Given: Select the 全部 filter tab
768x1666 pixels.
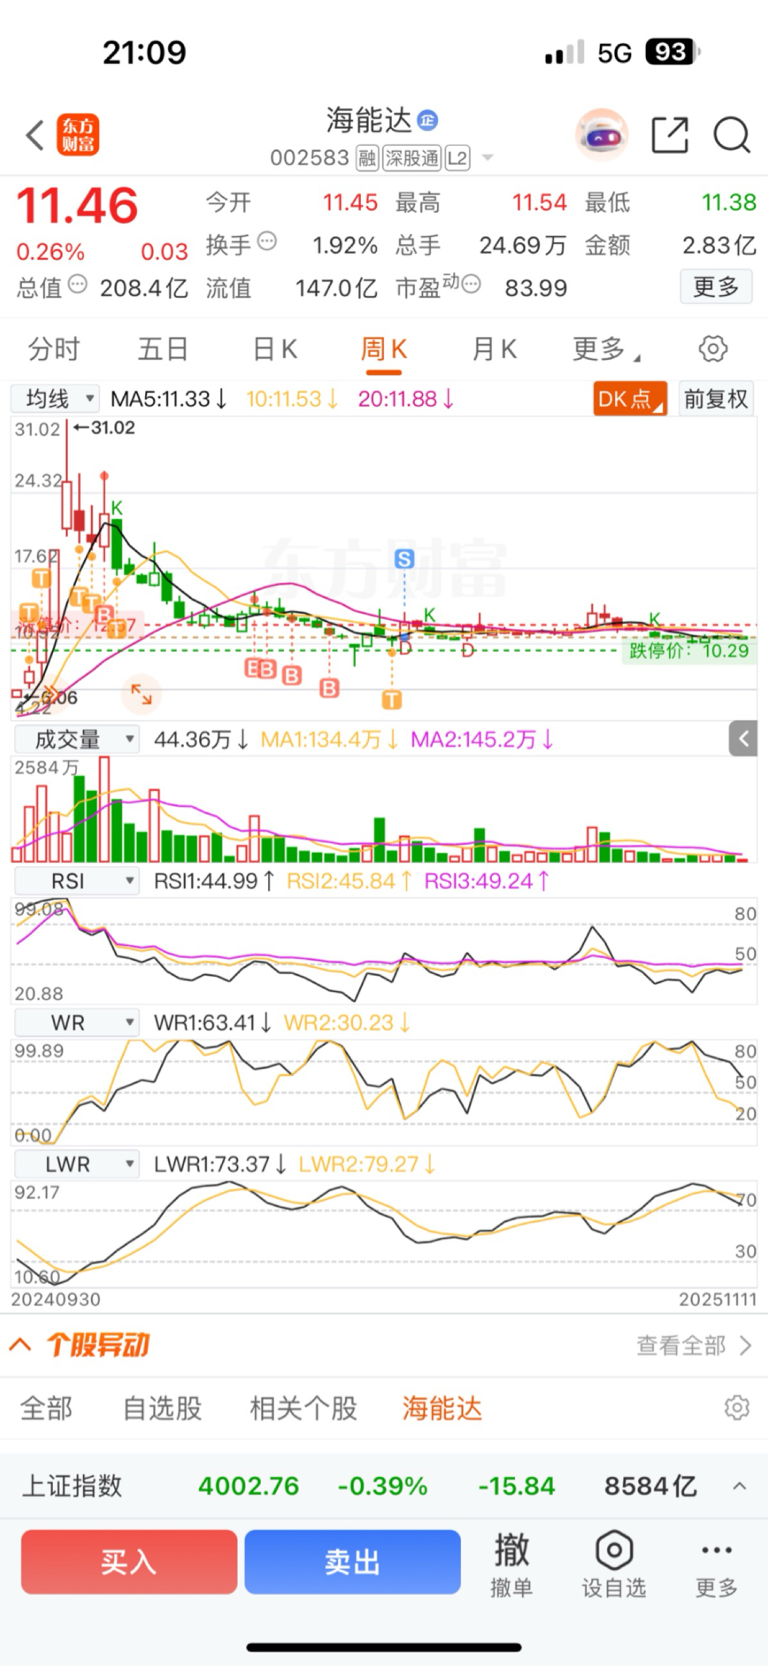Looking at the screenshot, I should 46,1408.
